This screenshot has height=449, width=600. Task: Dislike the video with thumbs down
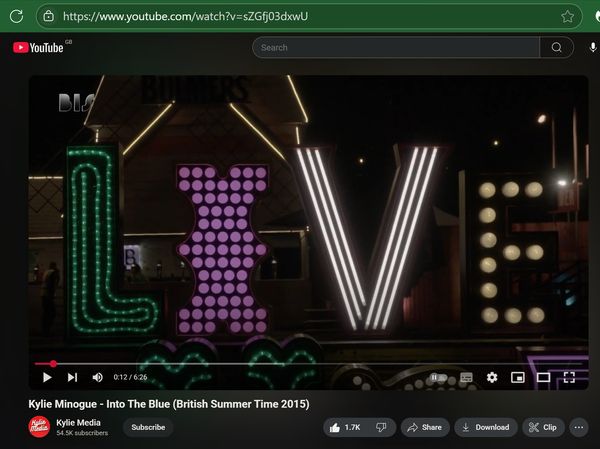coord(381,427)
